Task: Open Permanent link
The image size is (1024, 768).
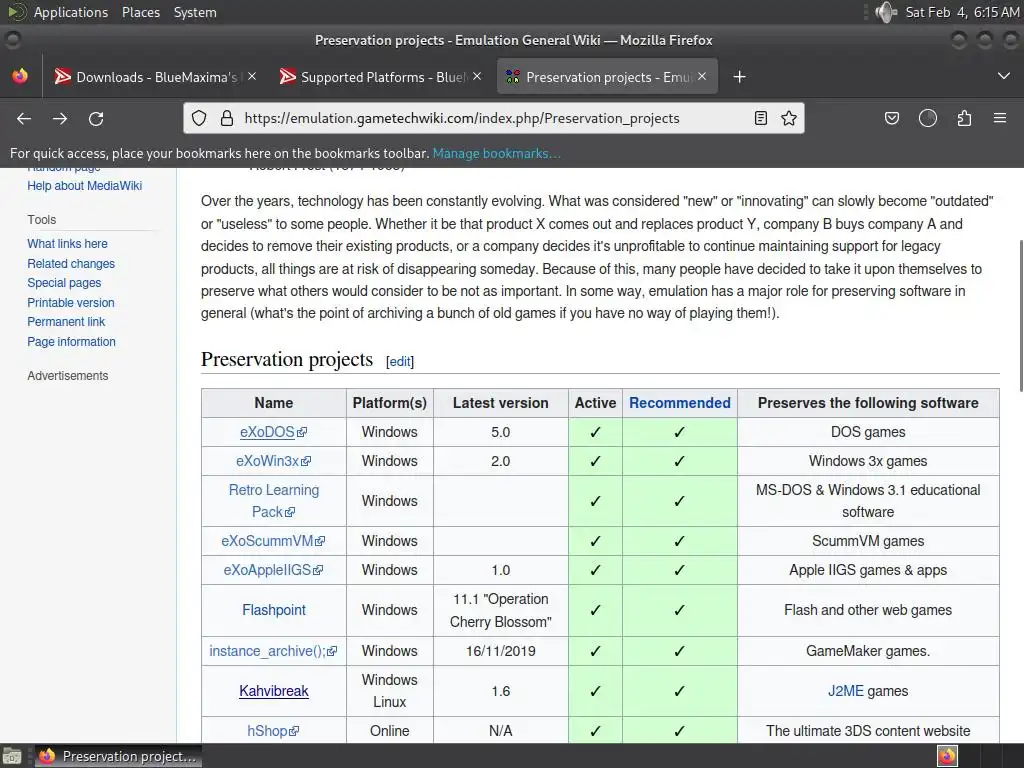Action: (66, 322)
